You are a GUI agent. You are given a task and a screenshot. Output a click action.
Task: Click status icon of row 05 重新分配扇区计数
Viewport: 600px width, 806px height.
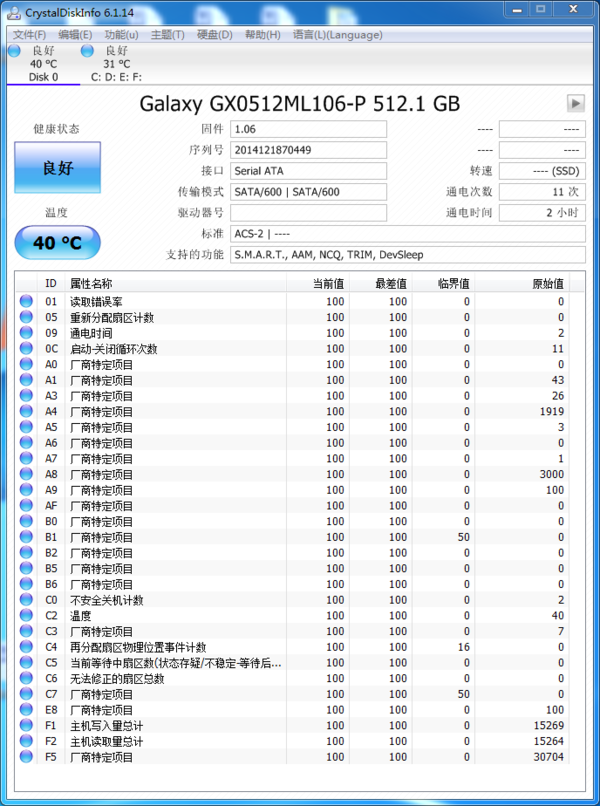[26, 317]
